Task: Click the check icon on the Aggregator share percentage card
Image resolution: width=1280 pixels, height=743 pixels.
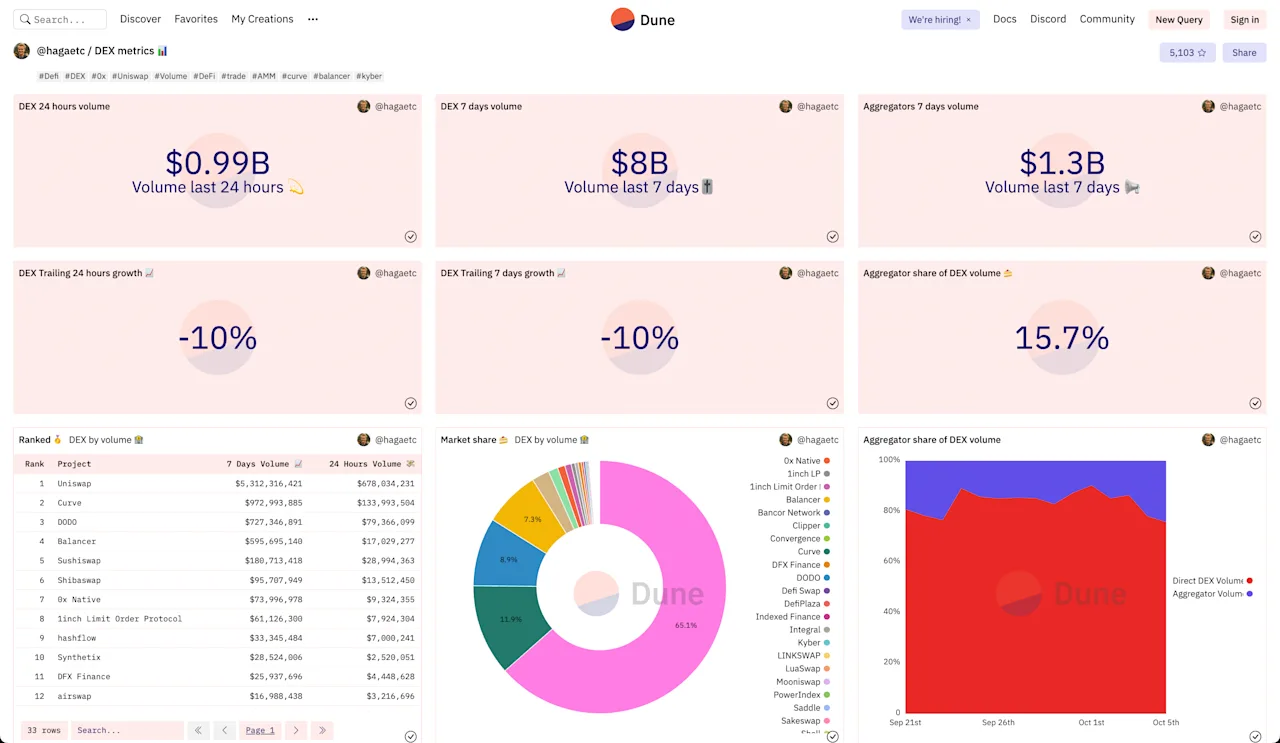Action: coord(1255,404)
